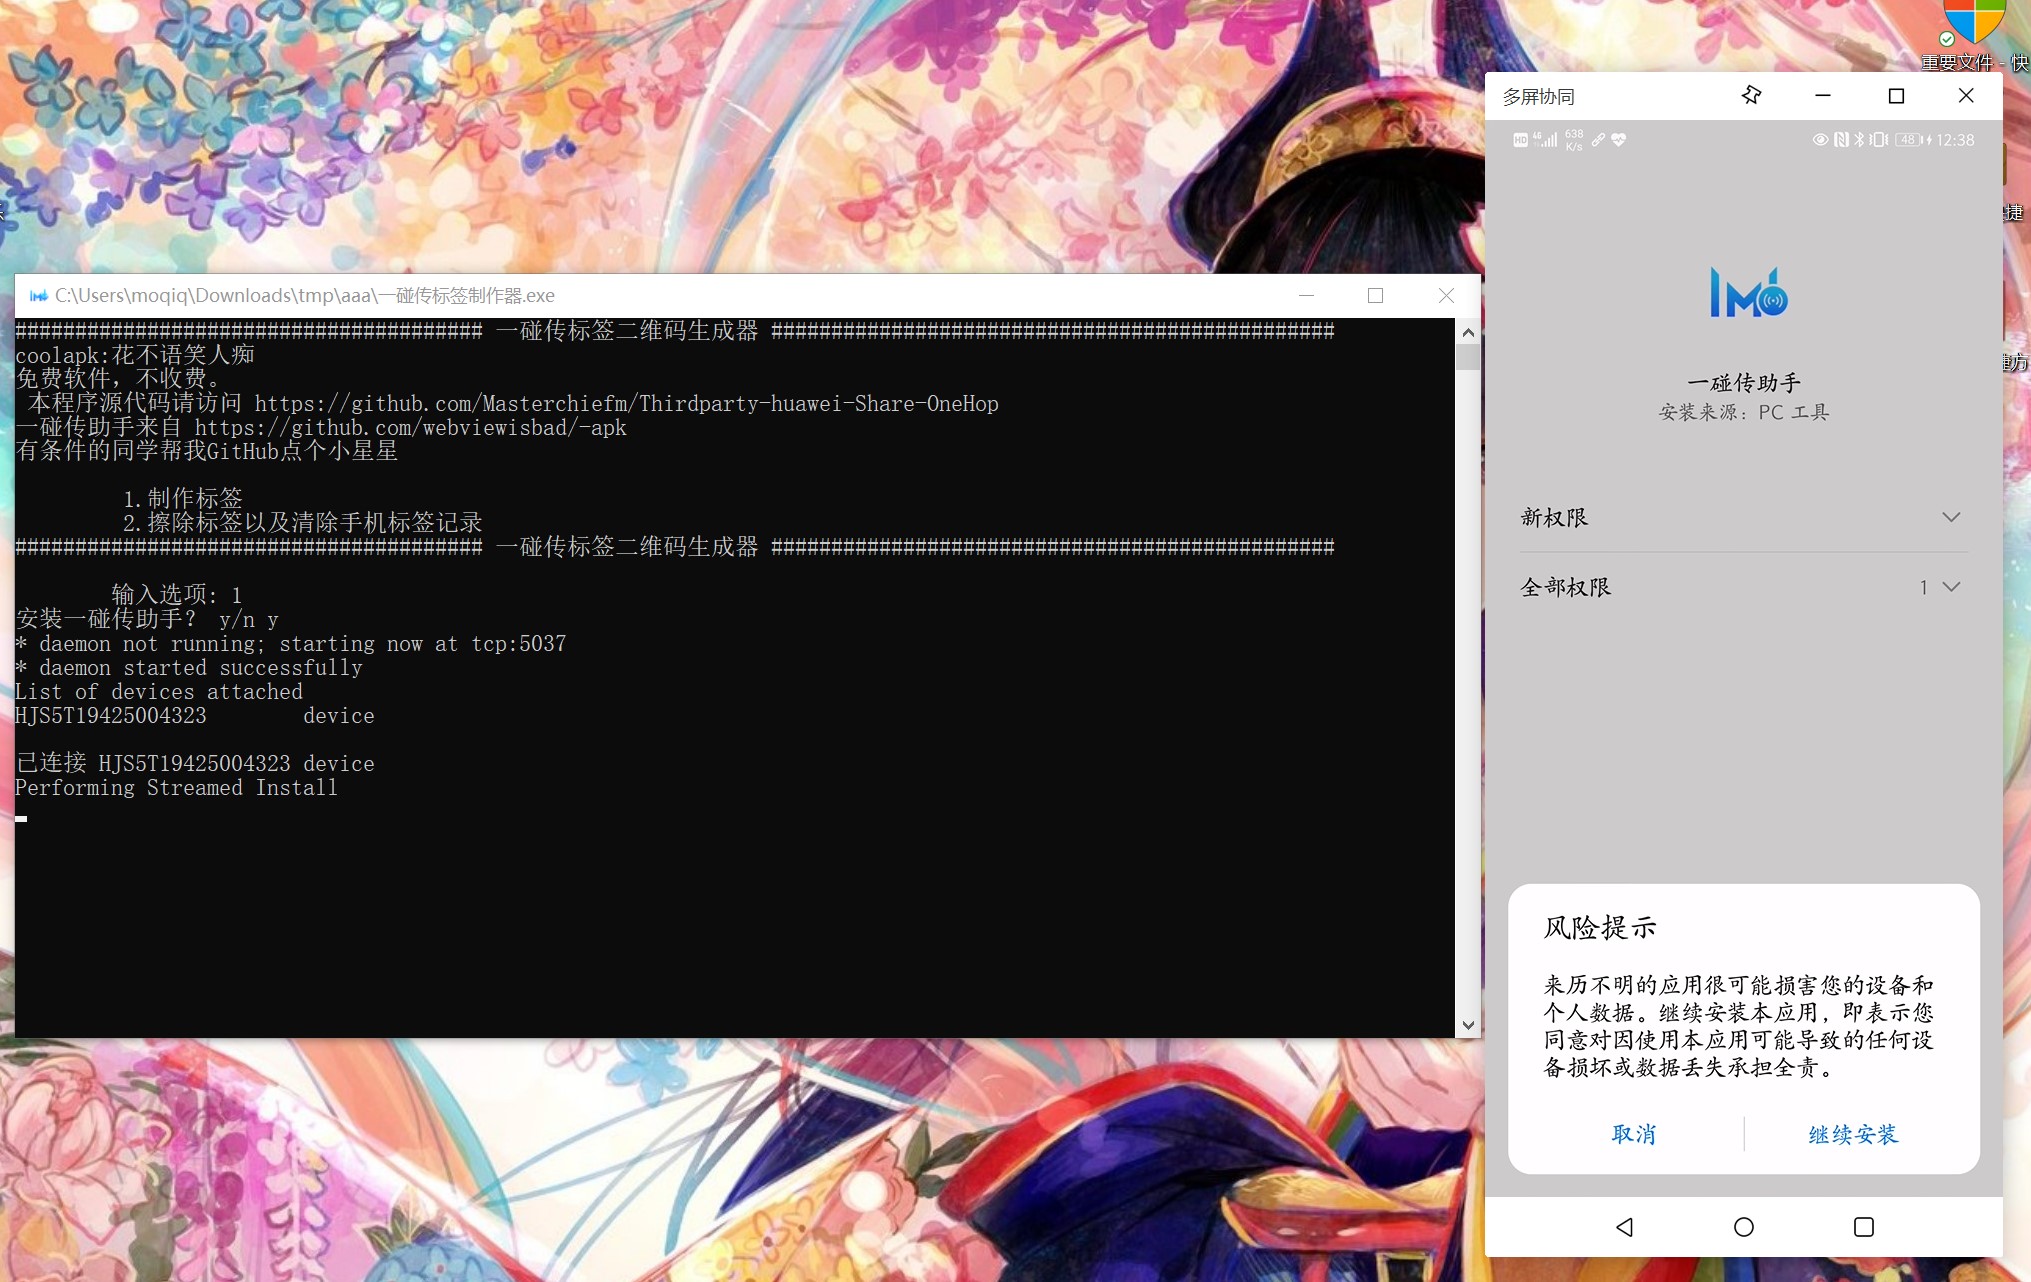Click the Thirdparty-huawei-Share-OneHop GitHub URL text
The image size is (2031, 1282).
(627, 403)
